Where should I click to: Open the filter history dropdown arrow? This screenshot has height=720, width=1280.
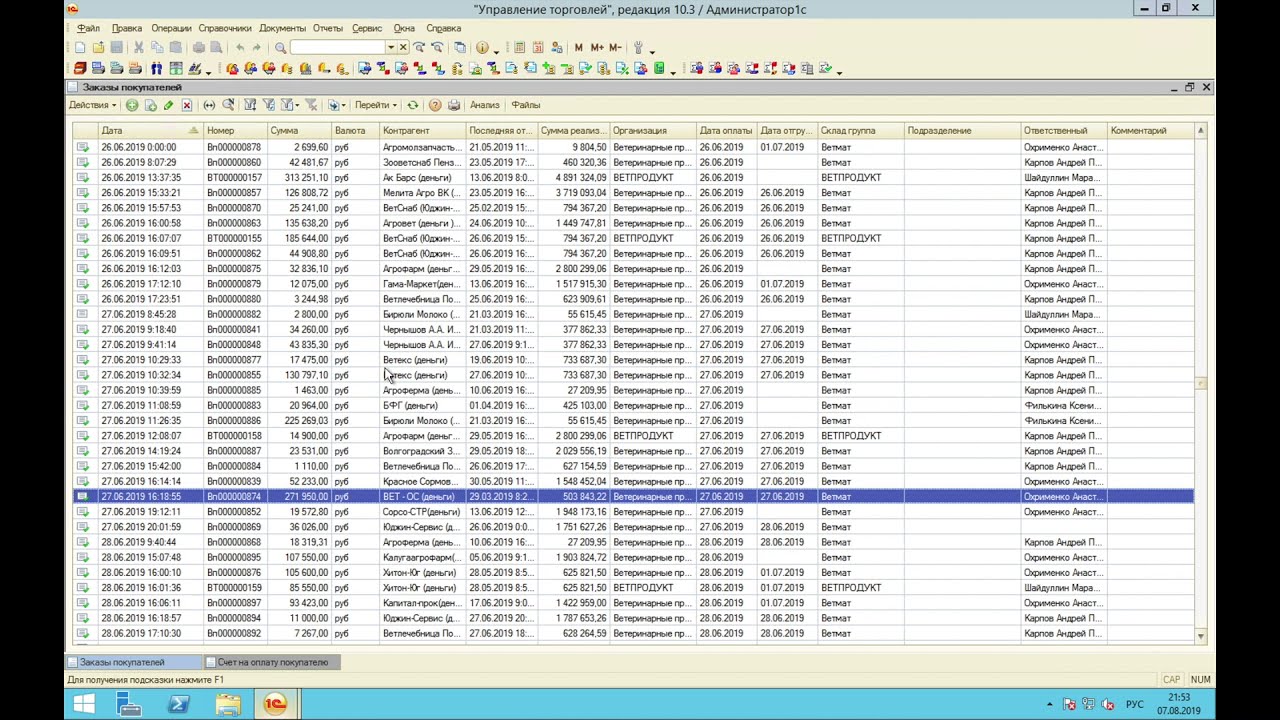pyautogui.click(x=297, y=105)
